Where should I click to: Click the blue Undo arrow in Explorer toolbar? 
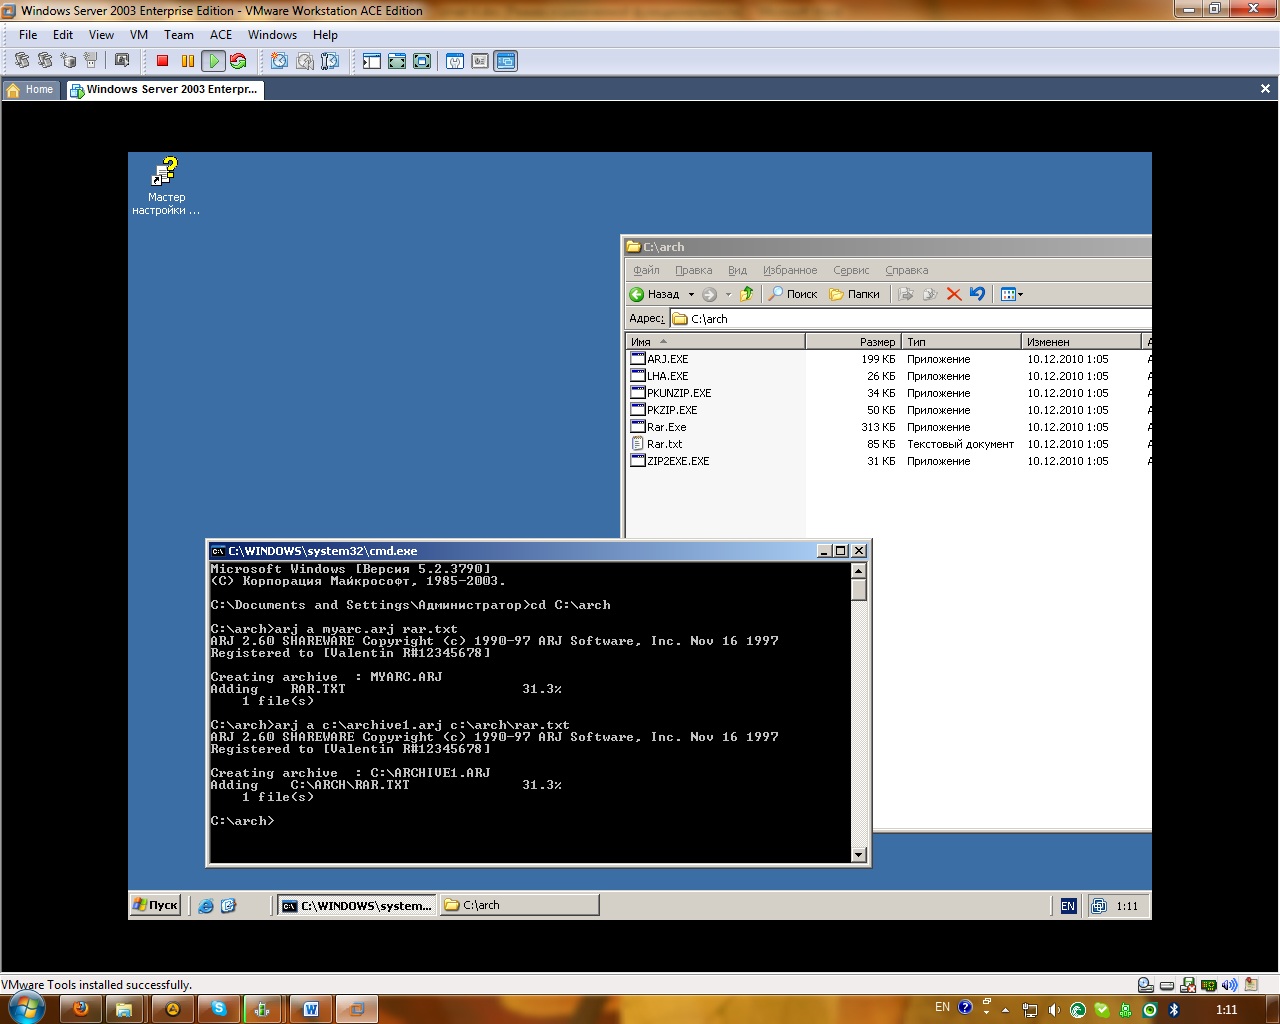click(977, 294)
